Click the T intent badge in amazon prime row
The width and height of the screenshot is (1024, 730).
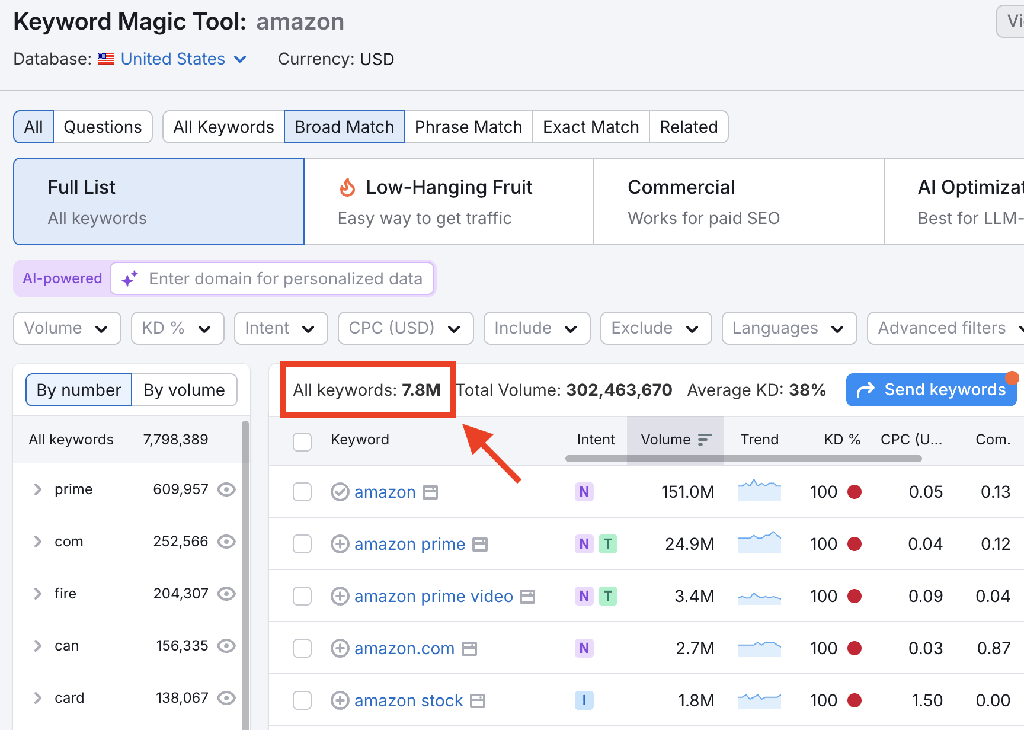click(608, 544)
